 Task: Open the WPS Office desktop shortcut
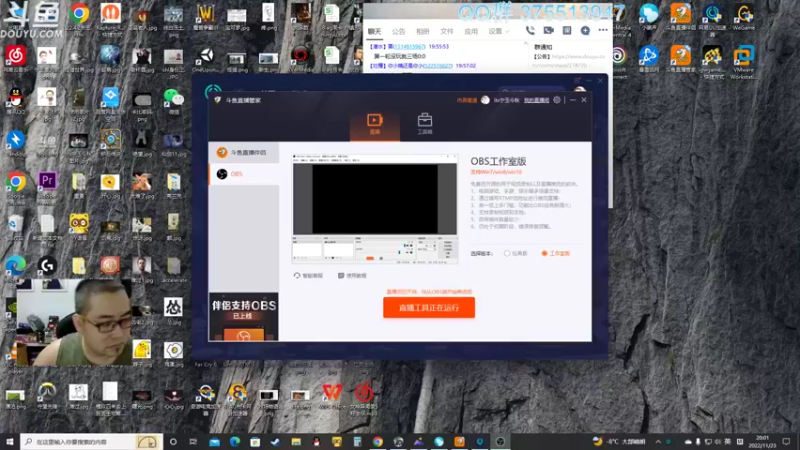click(x=332, y=396)
